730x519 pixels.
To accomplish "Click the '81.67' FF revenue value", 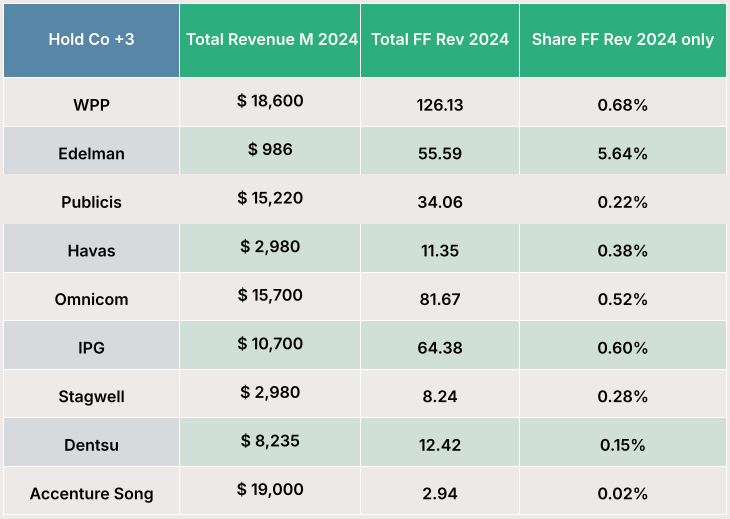I will click(x=440, y=297).
